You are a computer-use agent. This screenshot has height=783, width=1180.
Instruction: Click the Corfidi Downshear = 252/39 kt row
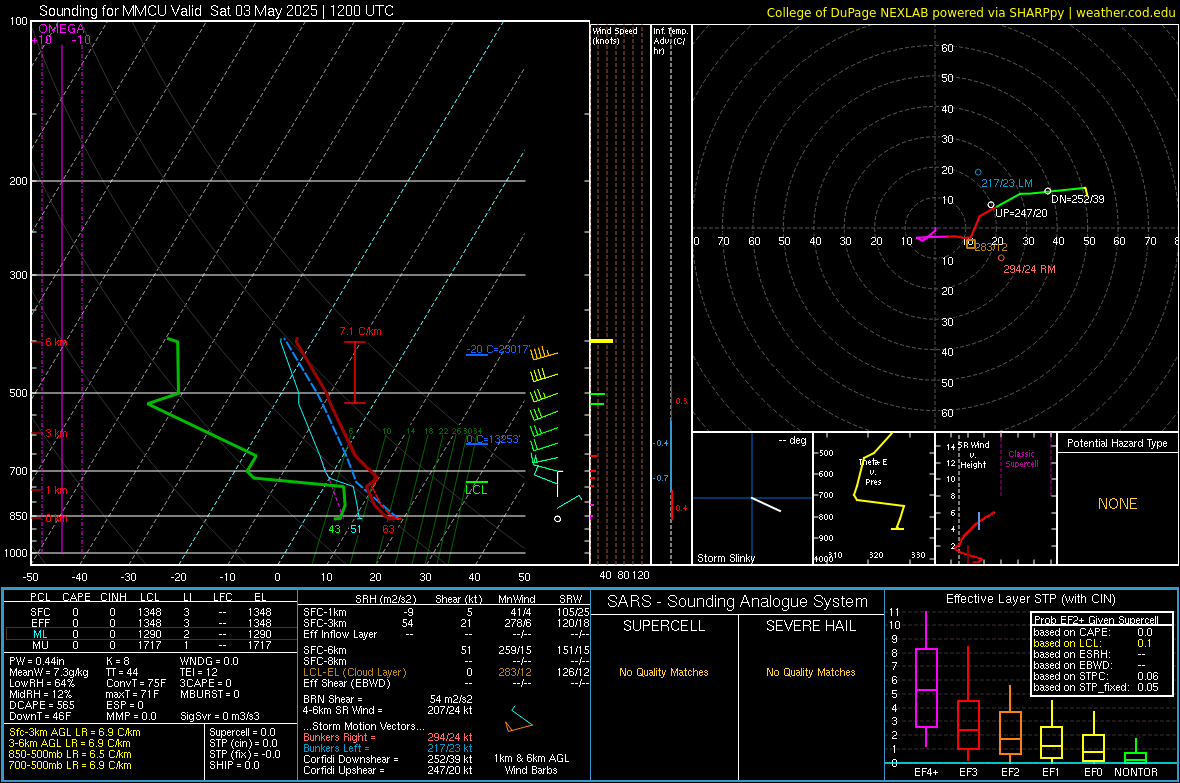[388, 760]
